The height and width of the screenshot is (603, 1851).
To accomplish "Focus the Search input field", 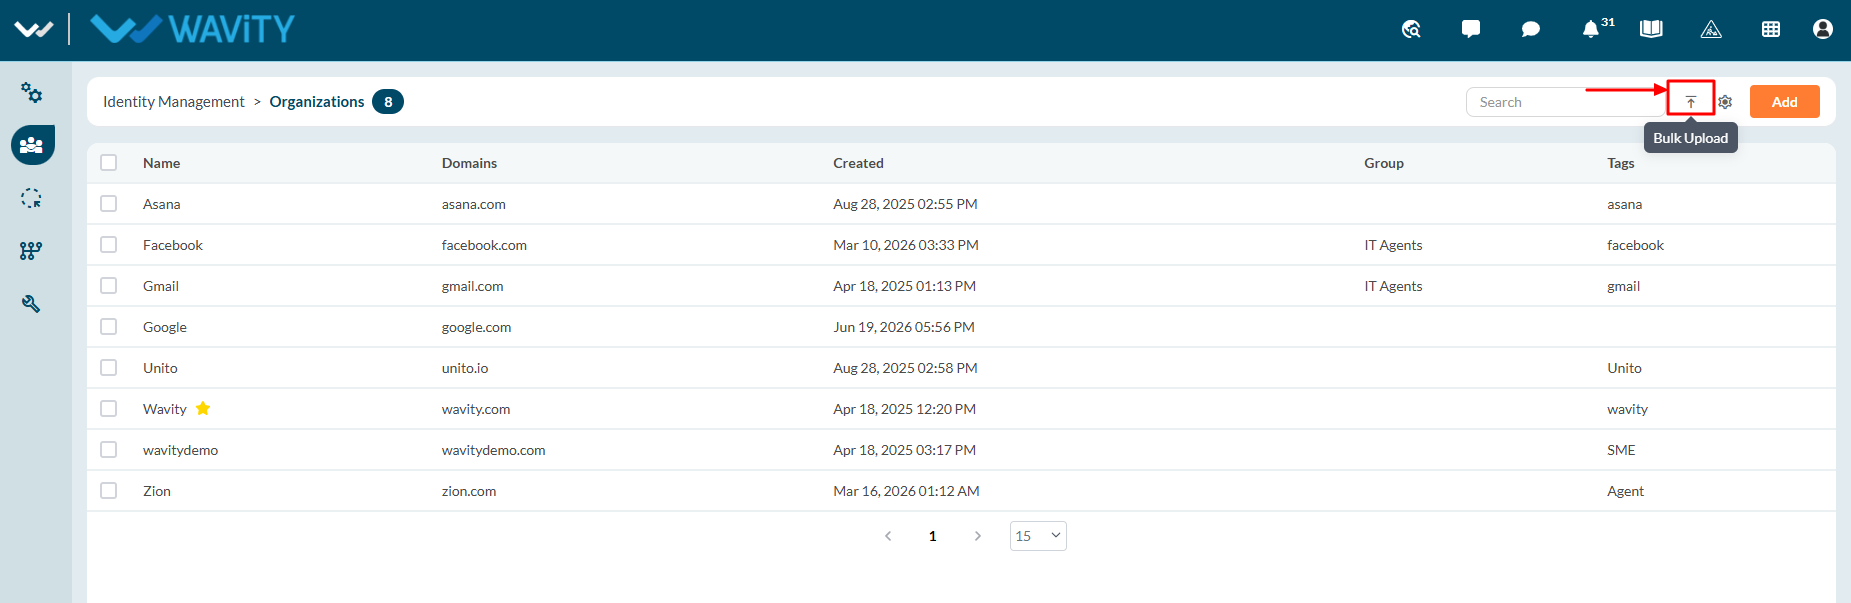I will click(1566, 102).
